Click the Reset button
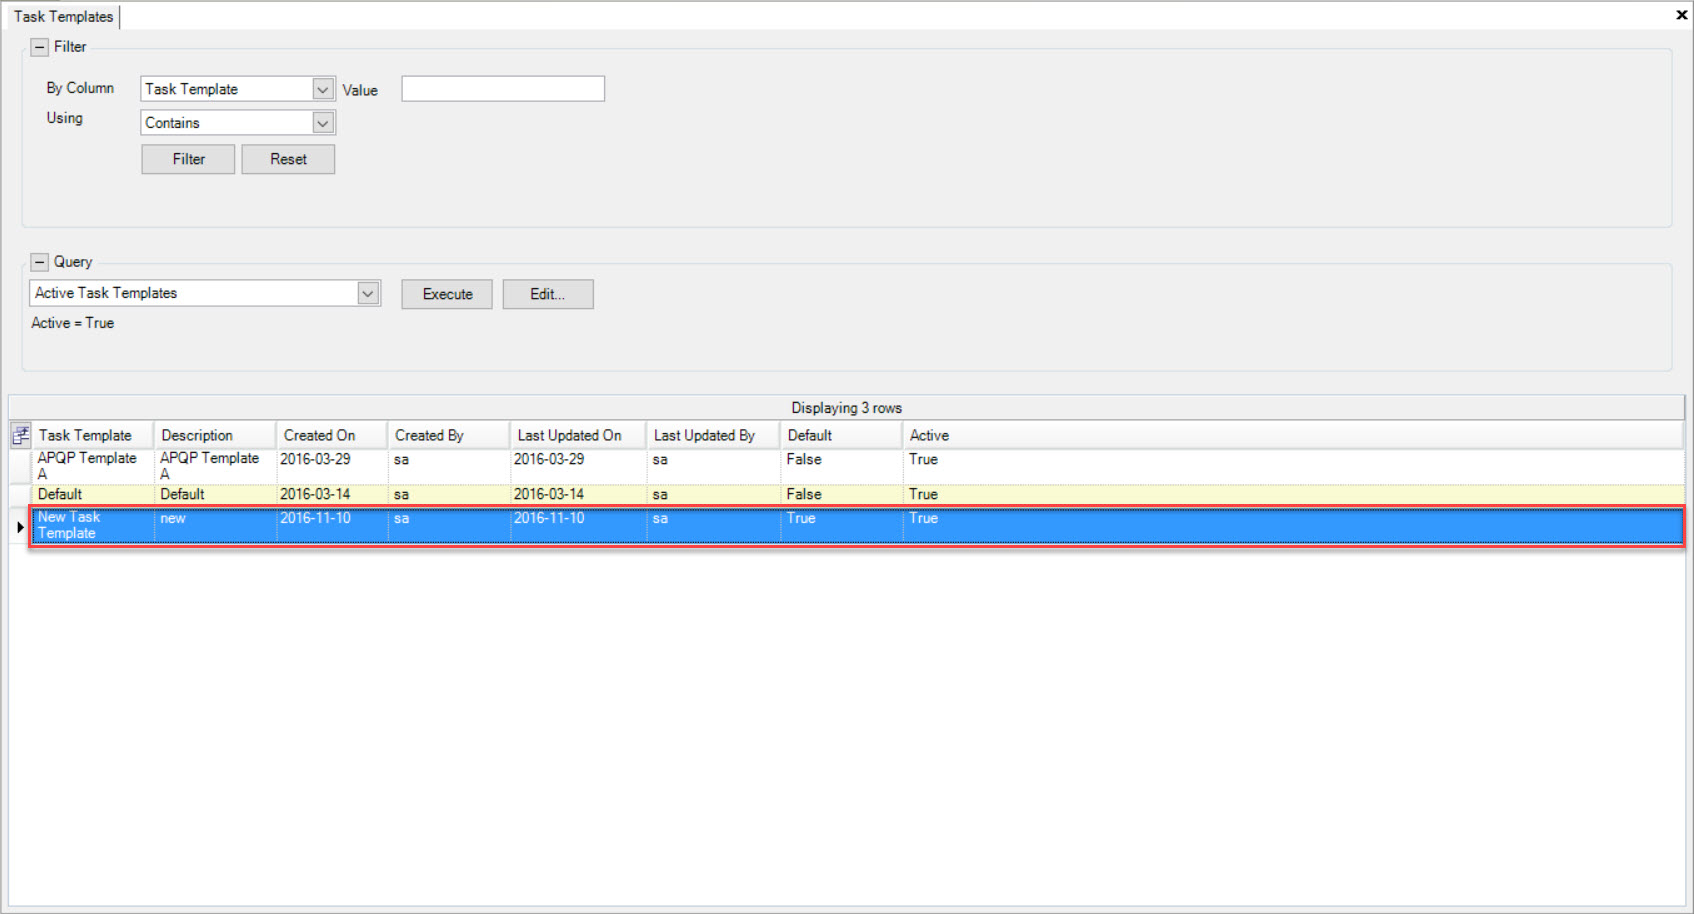 click(288, 159)
